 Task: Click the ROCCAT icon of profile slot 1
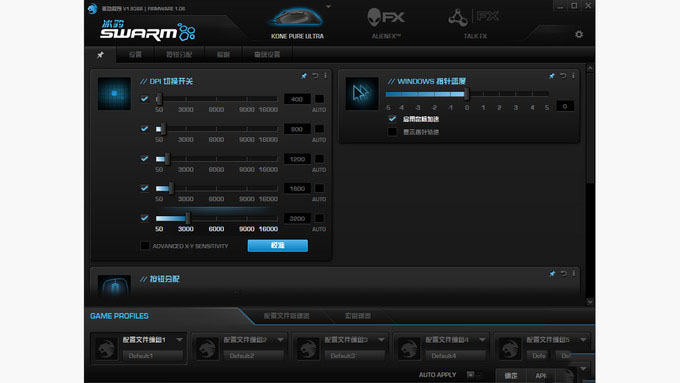(x=106, y=348)
